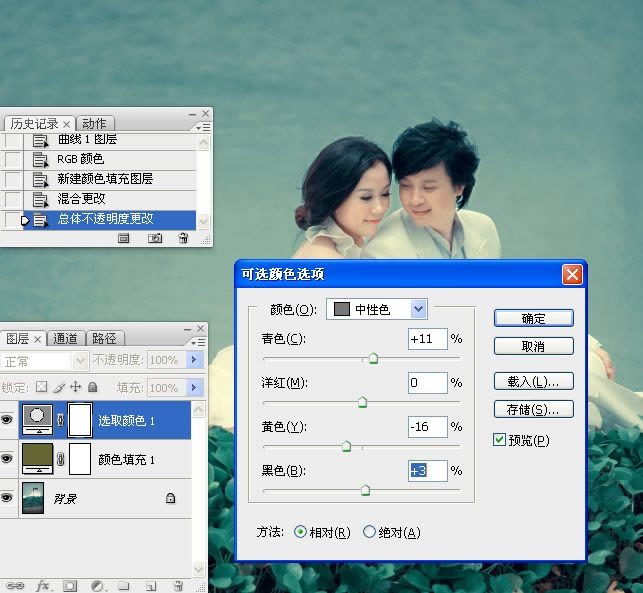643x593 pixels.
Task: Click the add layer mask icon
Action: tap(70, 585)
